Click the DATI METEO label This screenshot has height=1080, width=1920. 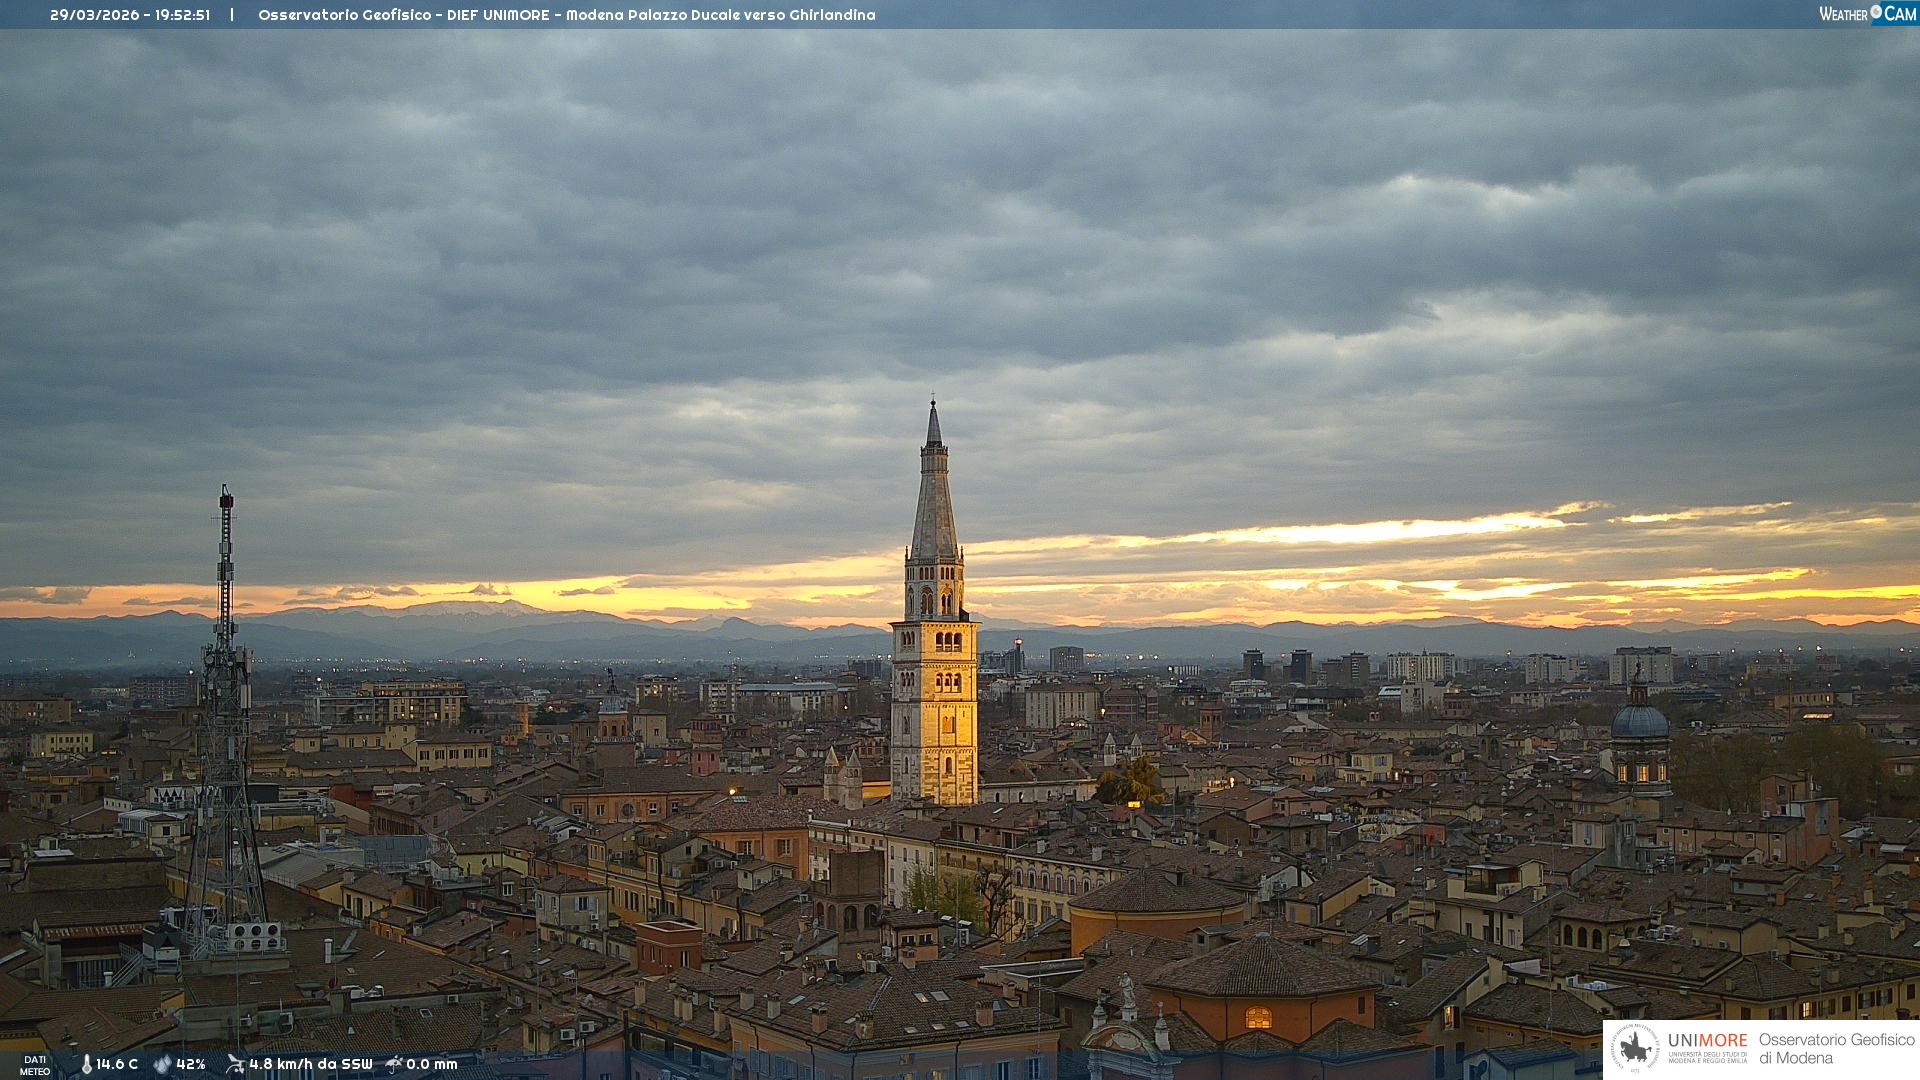pyautogui.click(x=35, y=1065)
